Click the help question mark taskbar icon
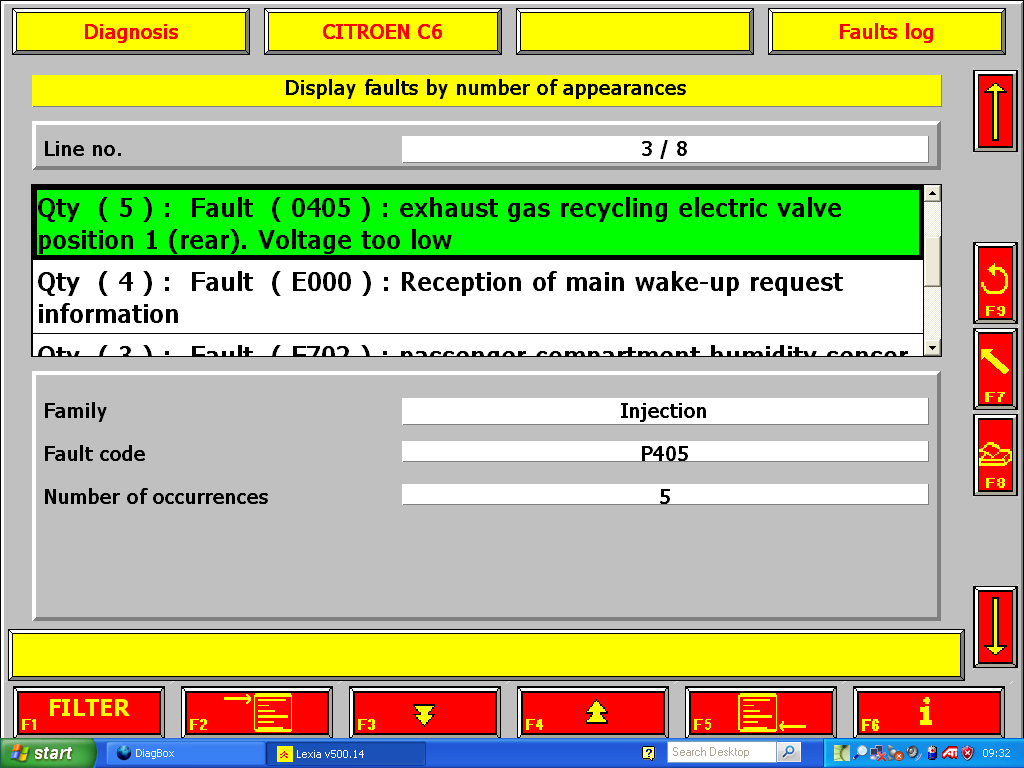This screenshot has height=768, width=1024. [648, 753]
